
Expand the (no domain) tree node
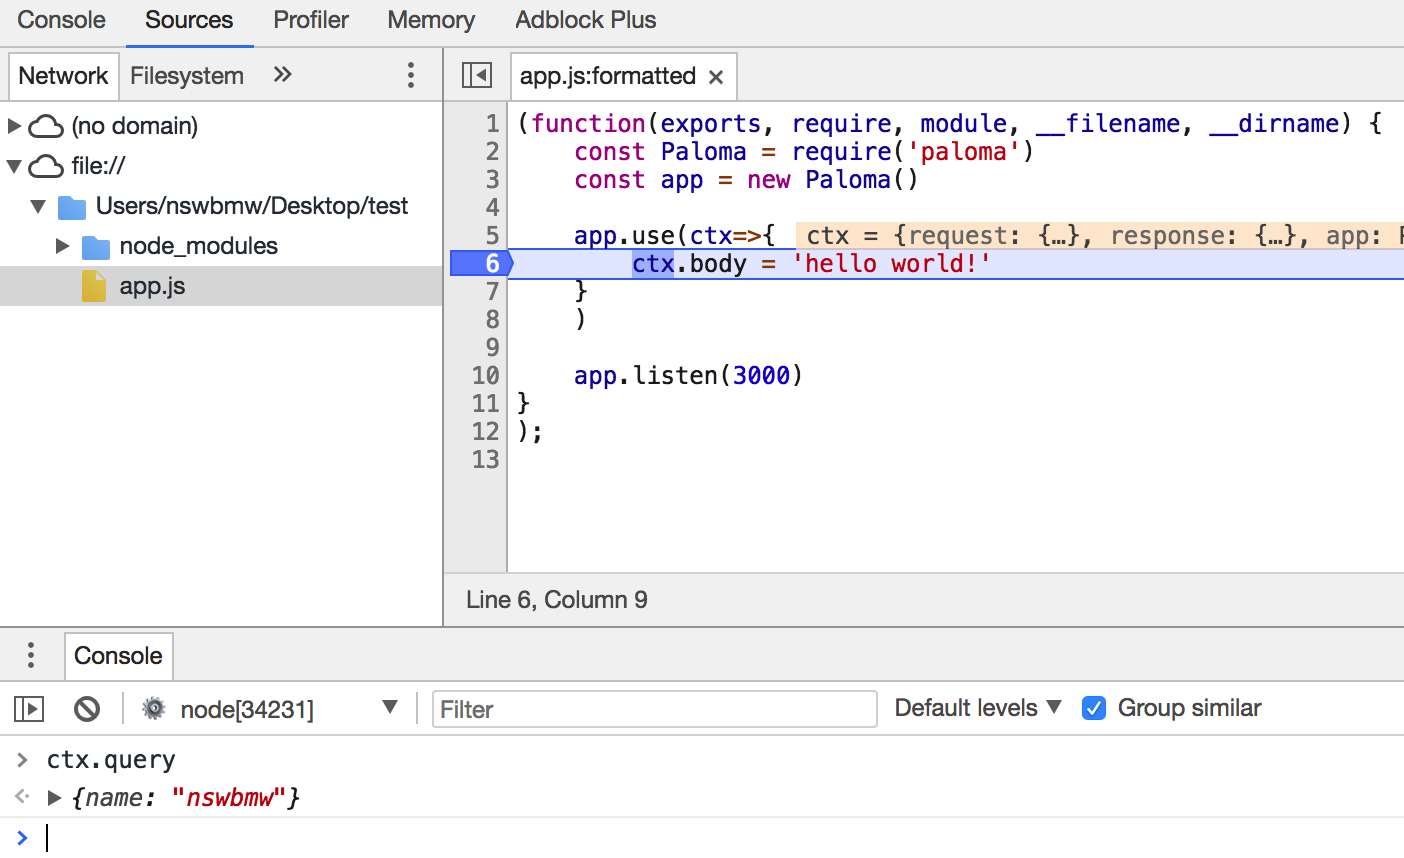pyautogui.click(x=14, y=126)
